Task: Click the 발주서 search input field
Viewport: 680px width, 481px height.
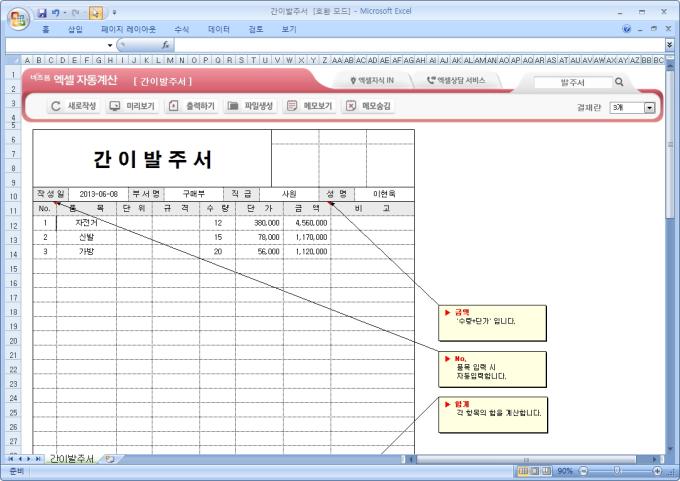Action: coord(572,82)
